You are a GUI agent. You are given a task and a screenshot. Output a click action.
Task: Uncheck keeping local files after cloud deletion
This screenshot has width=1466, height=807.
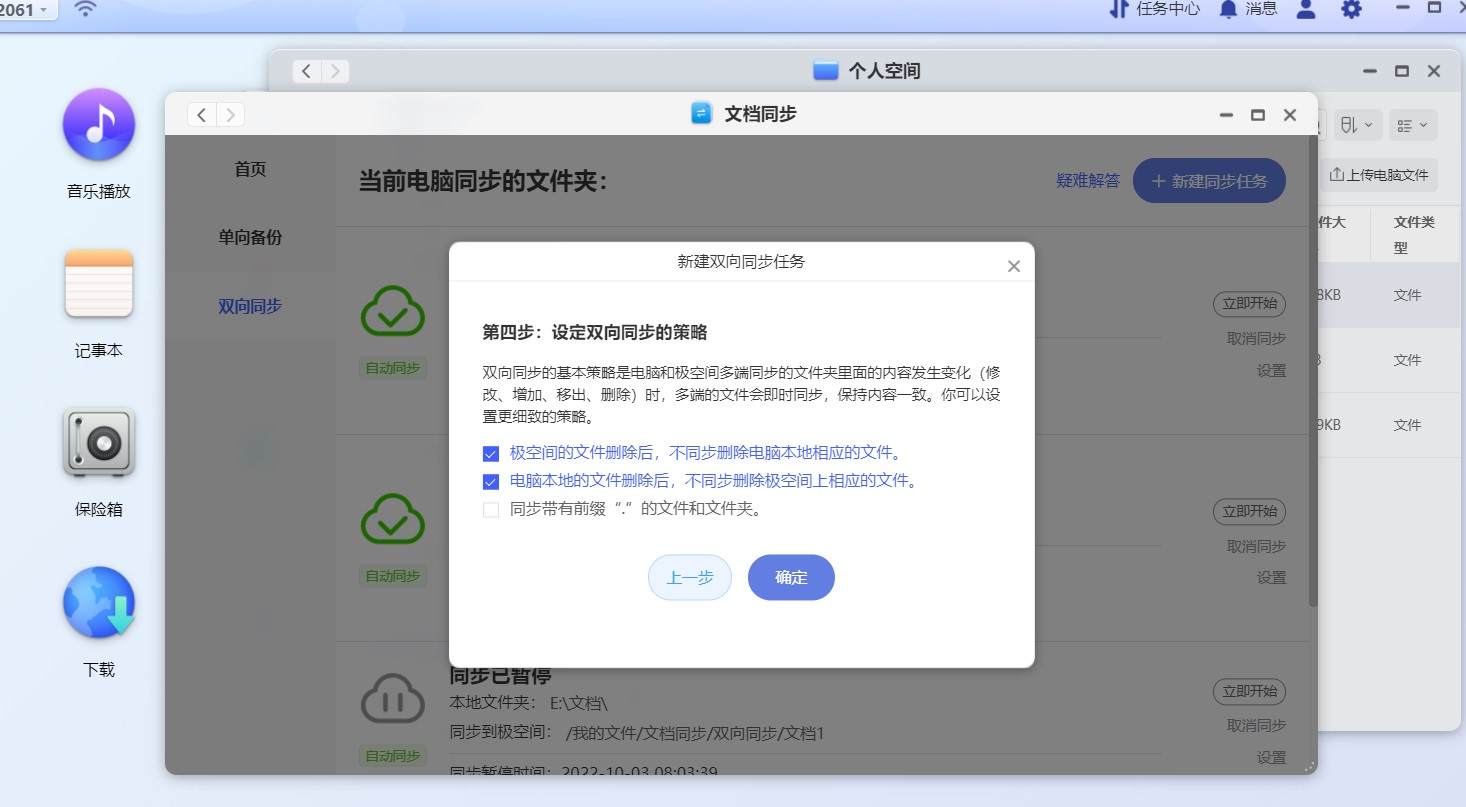(x=490, y=453)
